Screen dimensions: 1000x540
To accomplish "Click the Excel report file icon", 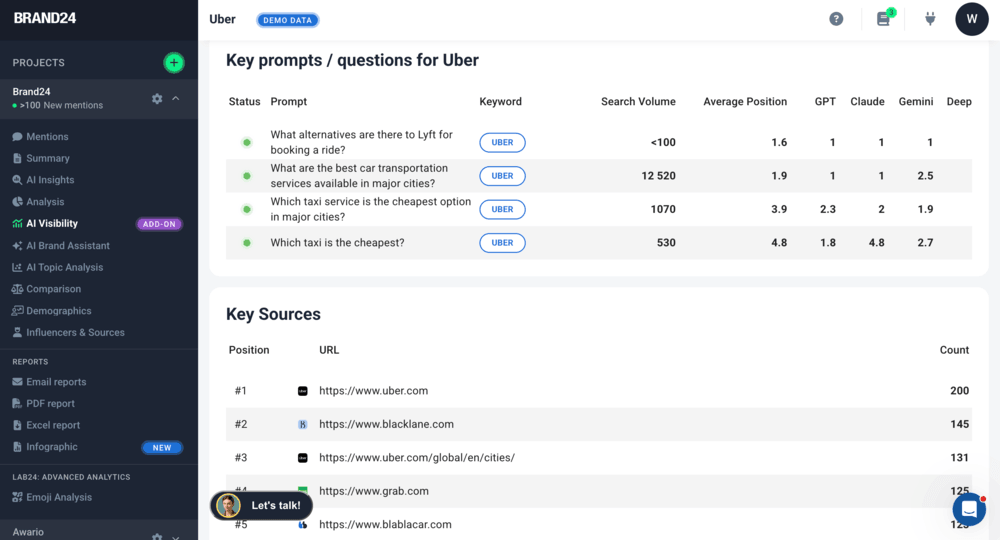I will tap(17, 425).
